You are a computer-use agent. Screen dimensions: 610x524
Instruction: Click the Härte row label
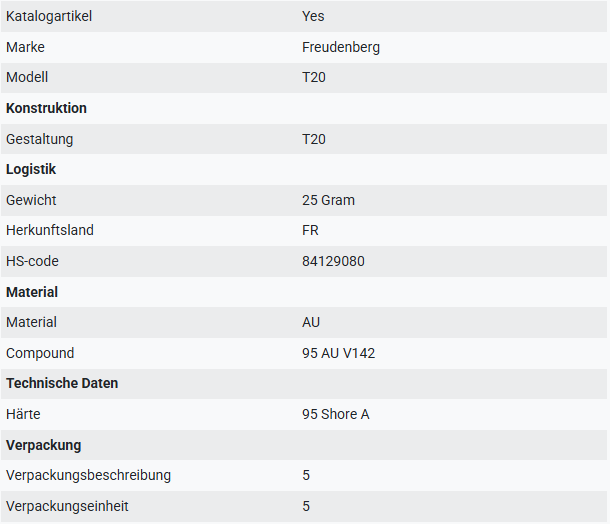[x=23, y=414]
